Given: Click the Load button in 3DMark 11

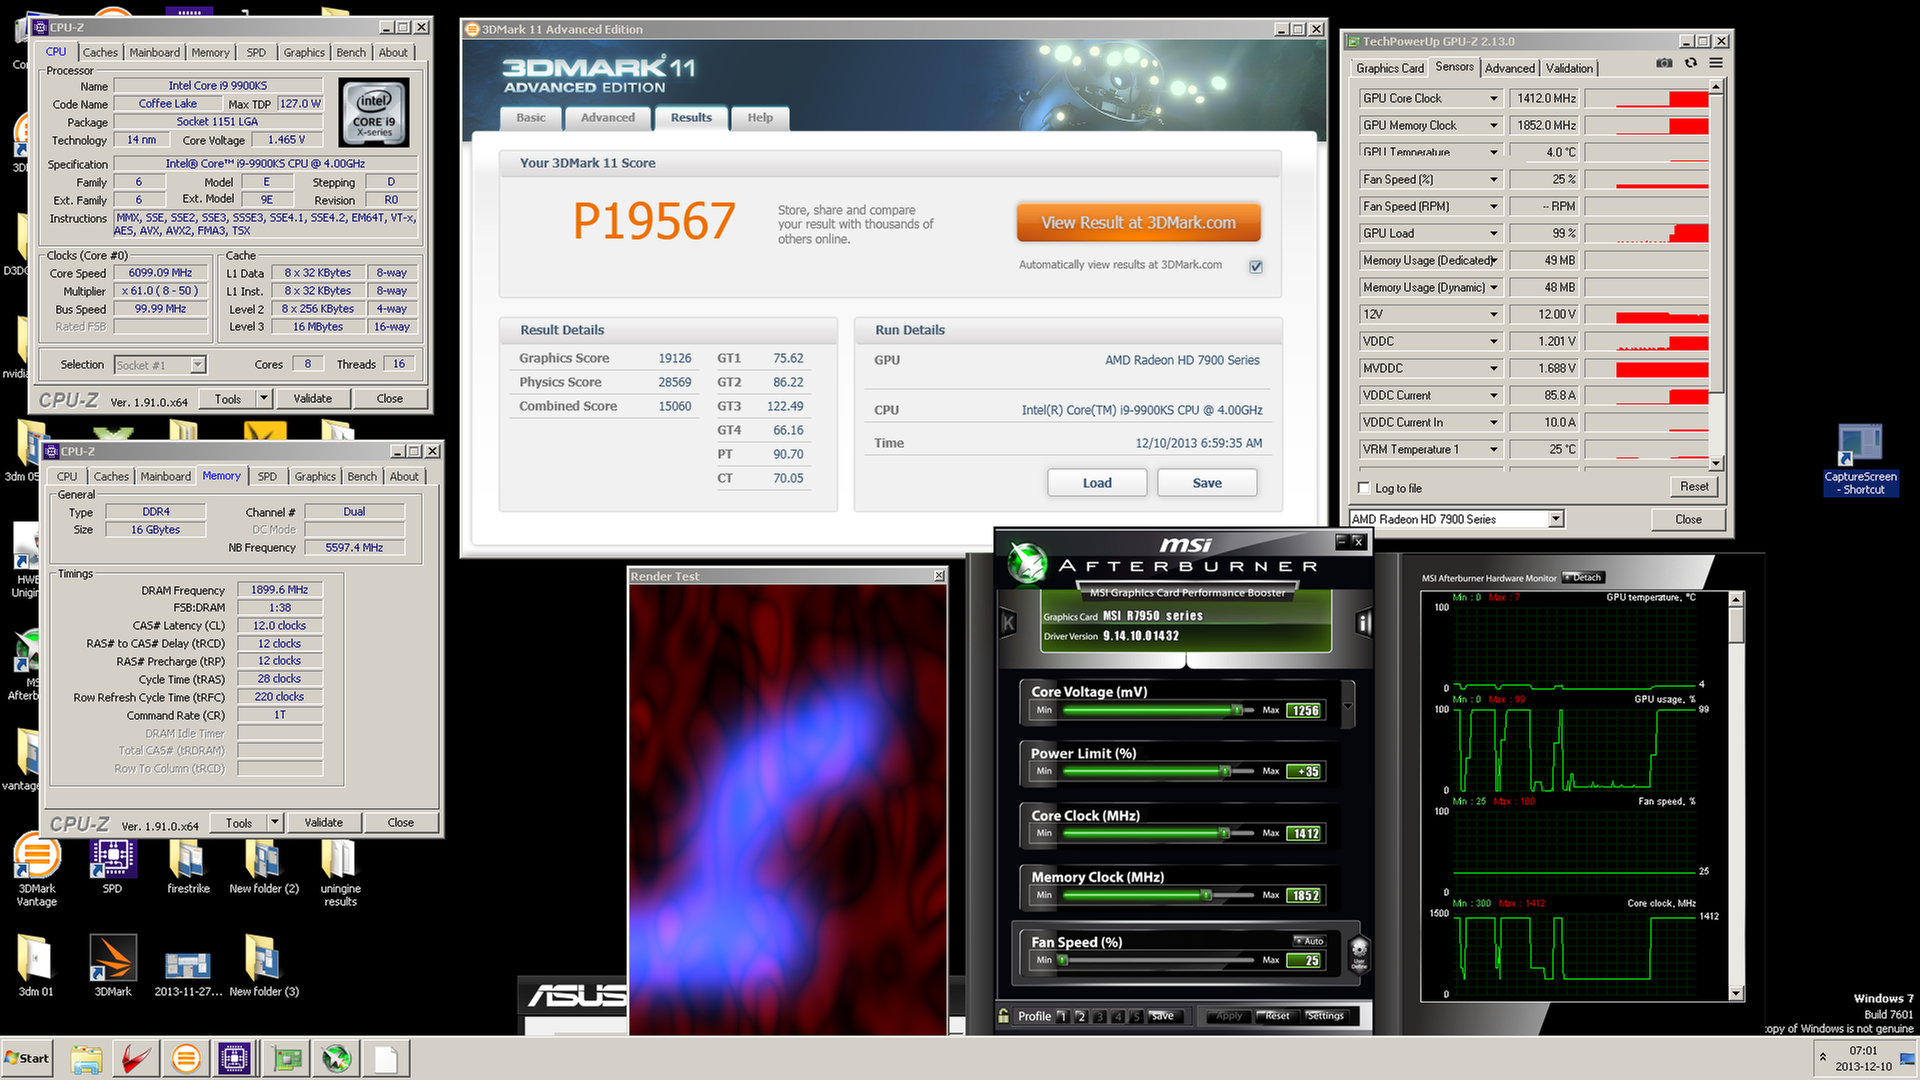Looking at the screenshot, I should point(1097,483).
